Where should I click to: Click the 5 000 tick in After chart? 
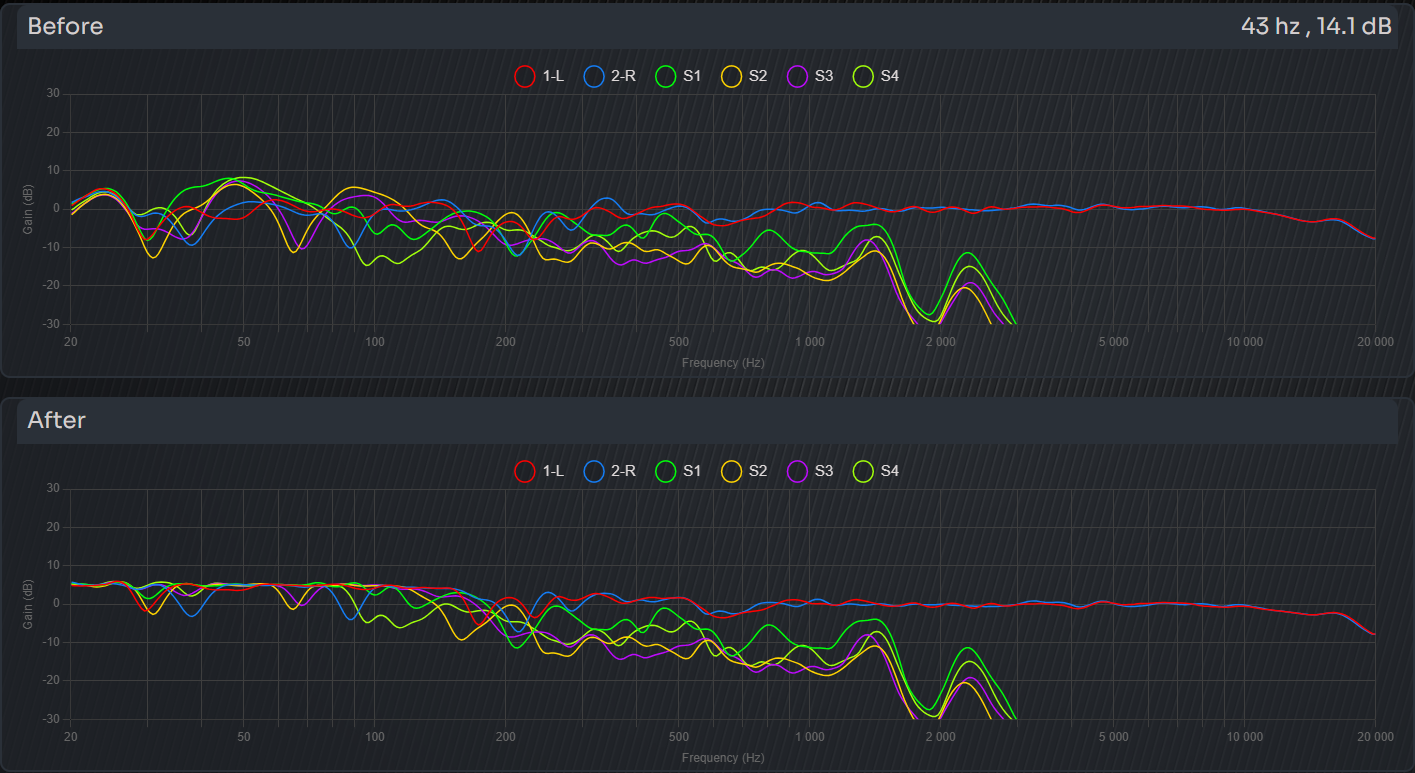1113,737
